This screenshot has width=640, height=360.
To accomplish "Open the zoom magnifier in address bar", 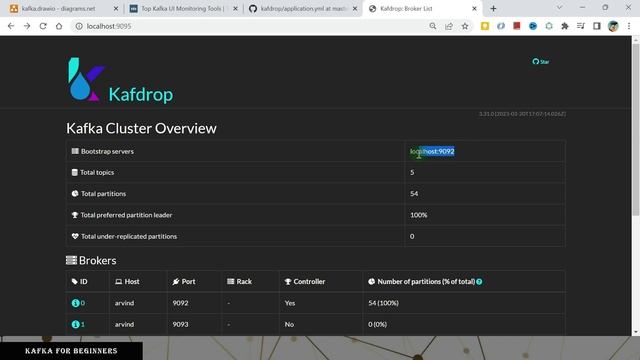I will pyautogui.click(x=433, y=26).
